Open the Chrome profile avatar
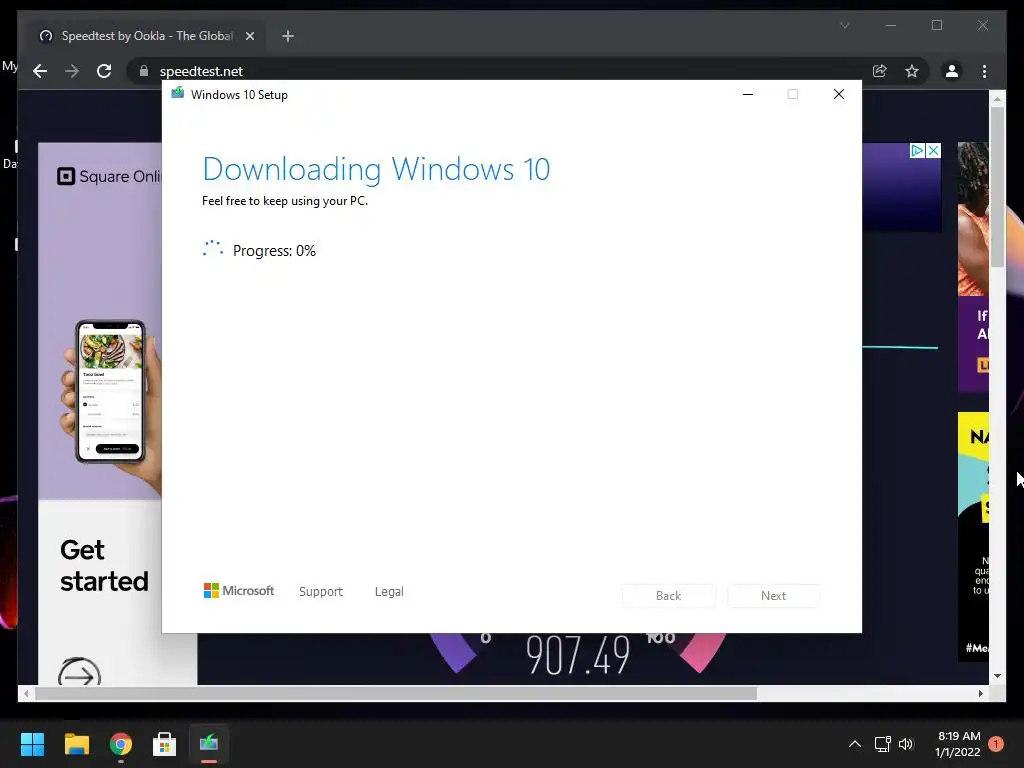The image size is (1024, 768). (x=952, y=71)
